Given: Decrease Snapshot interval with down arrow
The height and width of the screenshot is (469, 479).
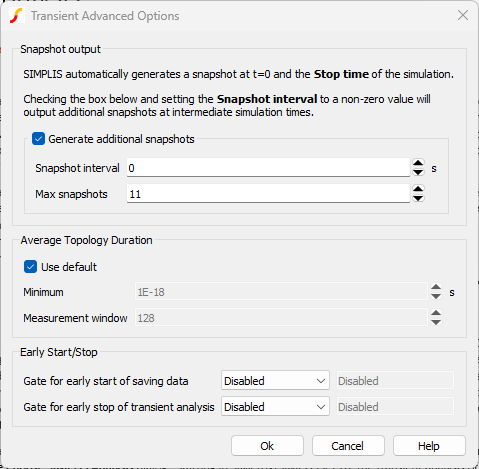Looking at the screenshot, I should click(x=418, y=172).
